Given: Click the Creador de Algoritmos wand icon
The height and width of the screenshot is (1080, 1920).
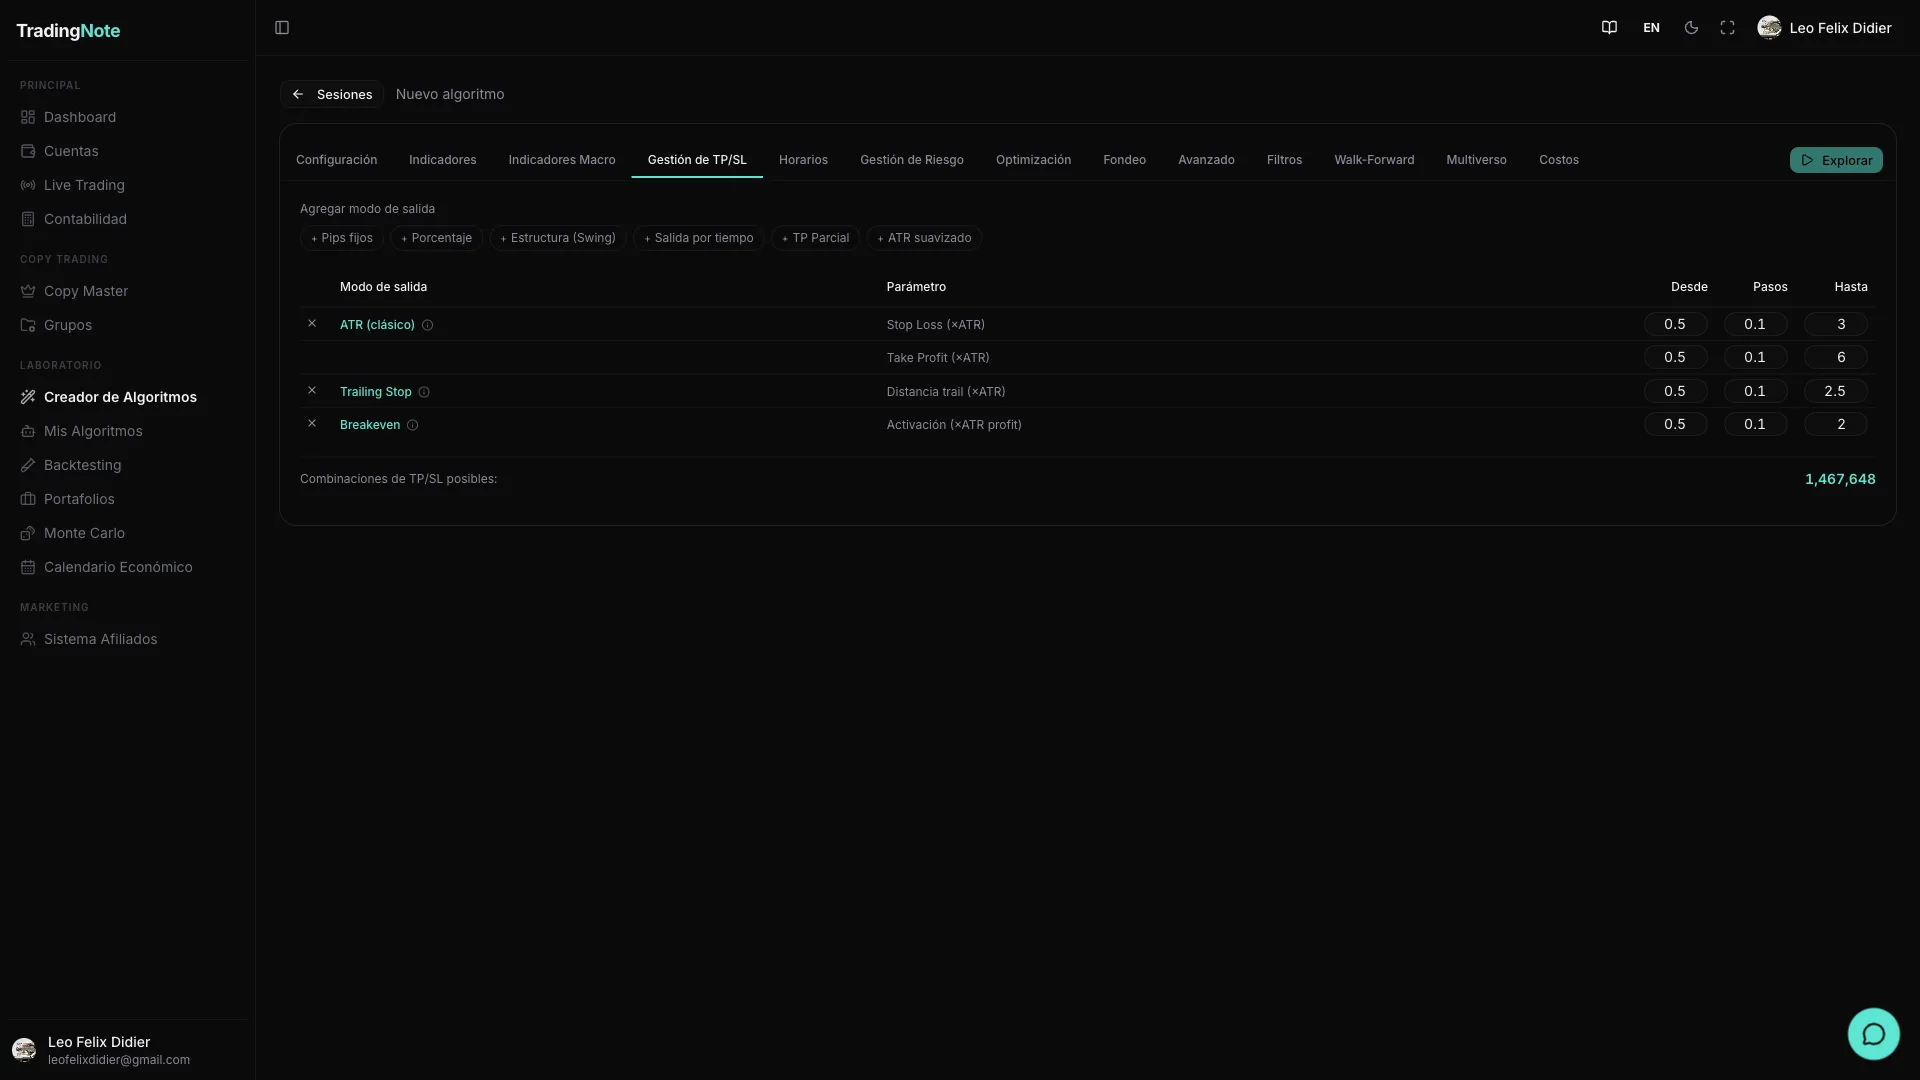Looking at the screenshot, I should (x=28, y=397).
